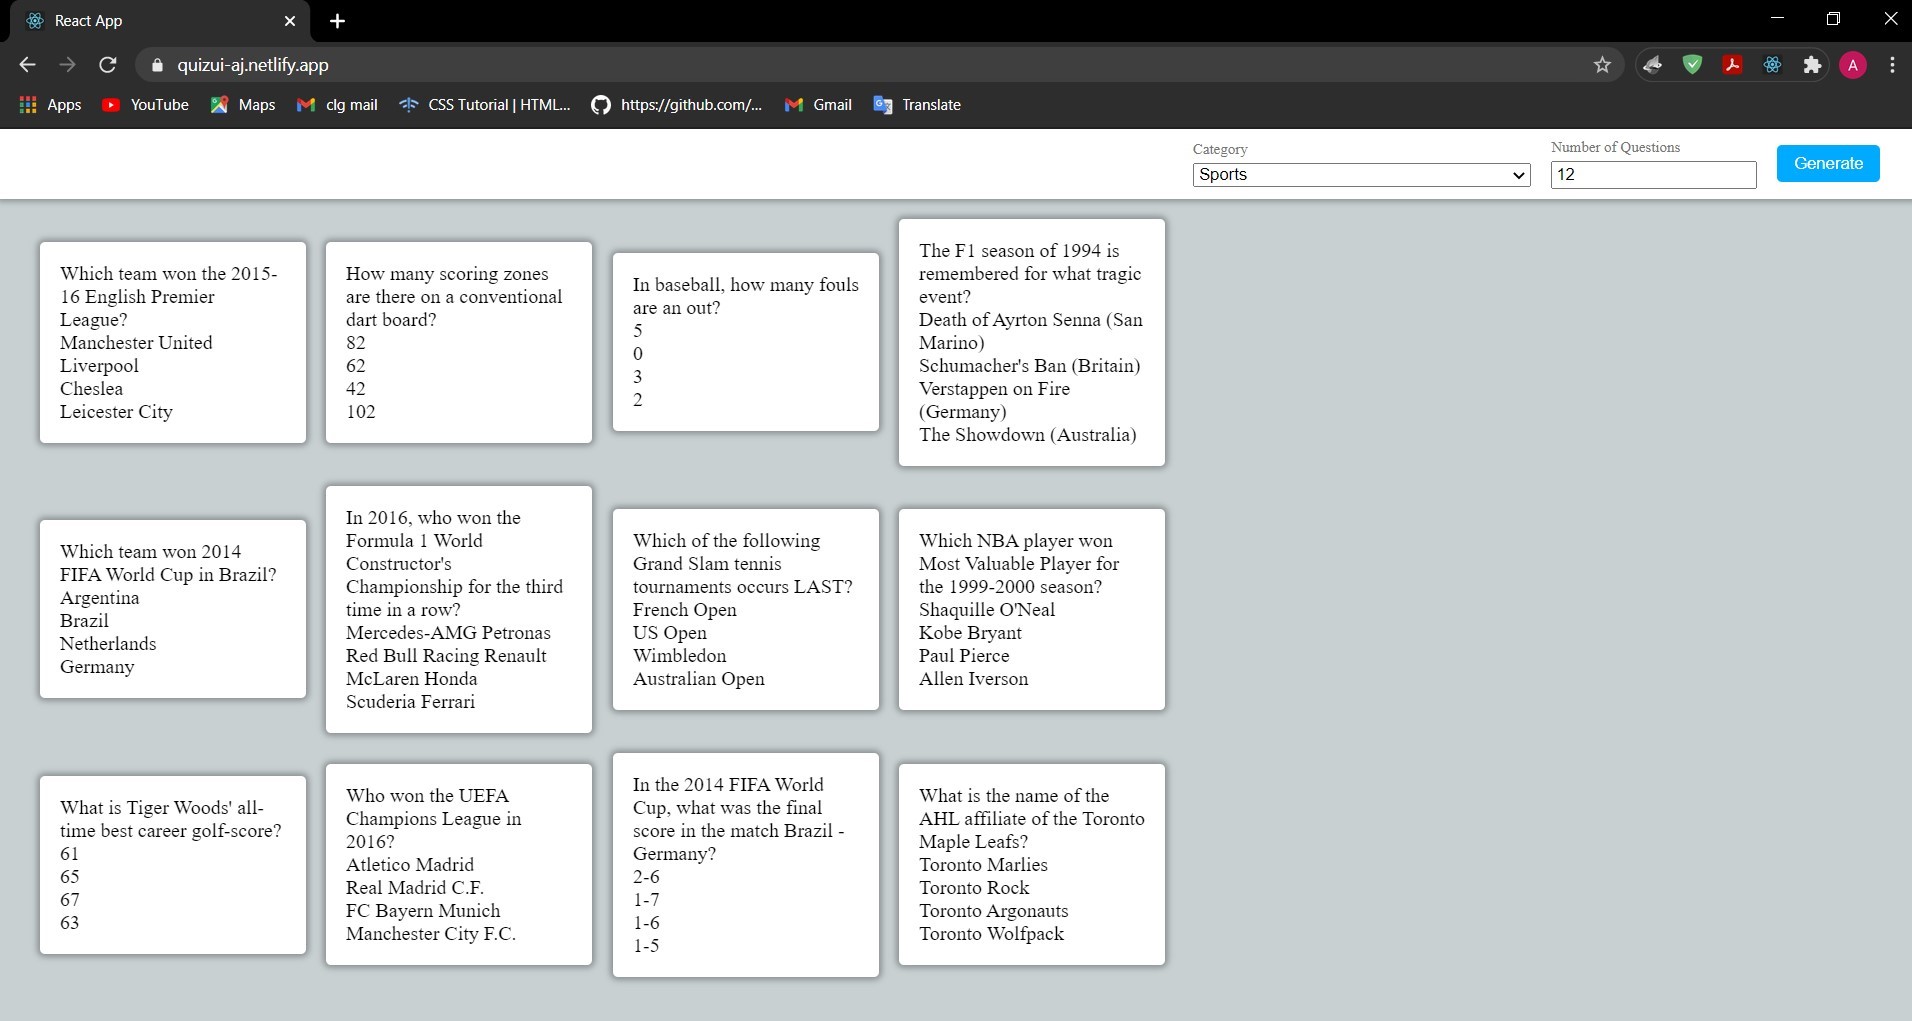Bookmark the page using the star icon
This screenshot has width=1912, height=1021.
(1602, 64)
